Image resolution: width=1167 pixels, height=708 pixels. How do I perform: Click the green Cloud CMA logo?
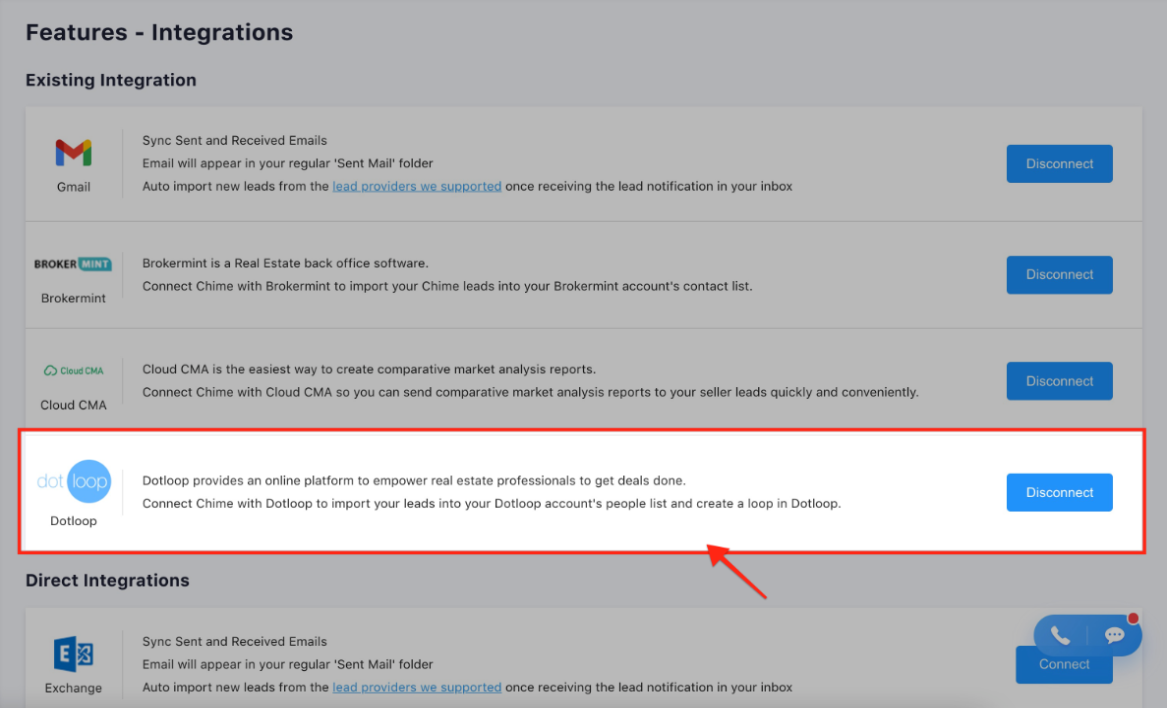[73, 371]
